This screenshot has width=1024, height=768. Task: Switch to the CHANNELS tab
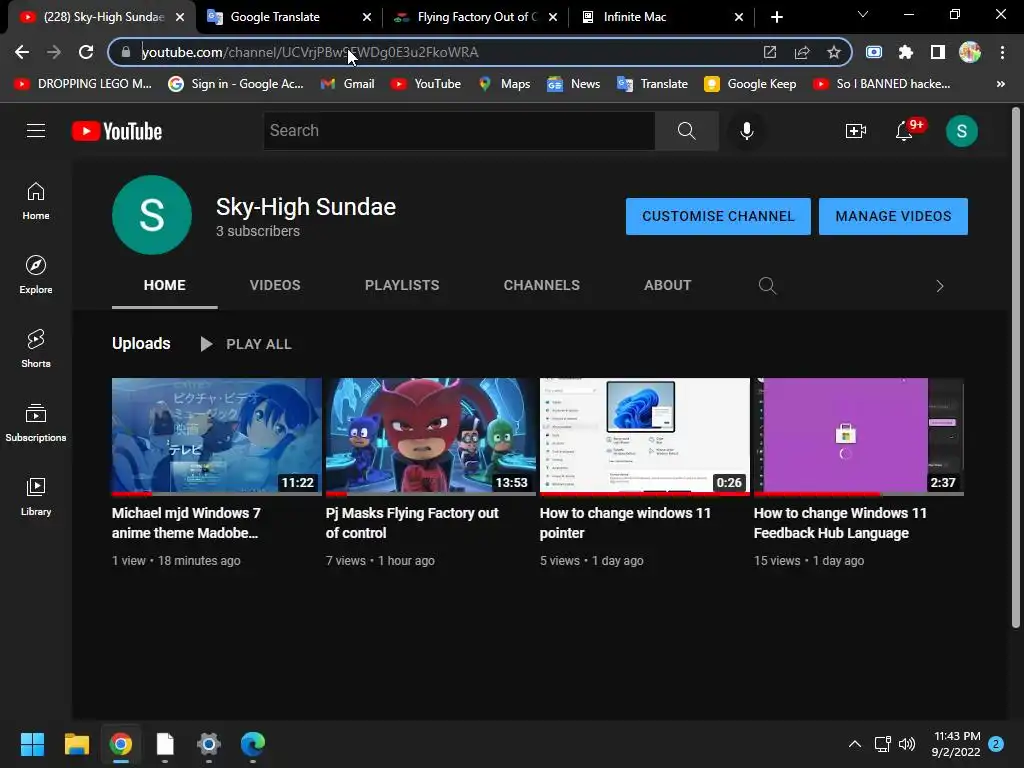pos(541,285)
